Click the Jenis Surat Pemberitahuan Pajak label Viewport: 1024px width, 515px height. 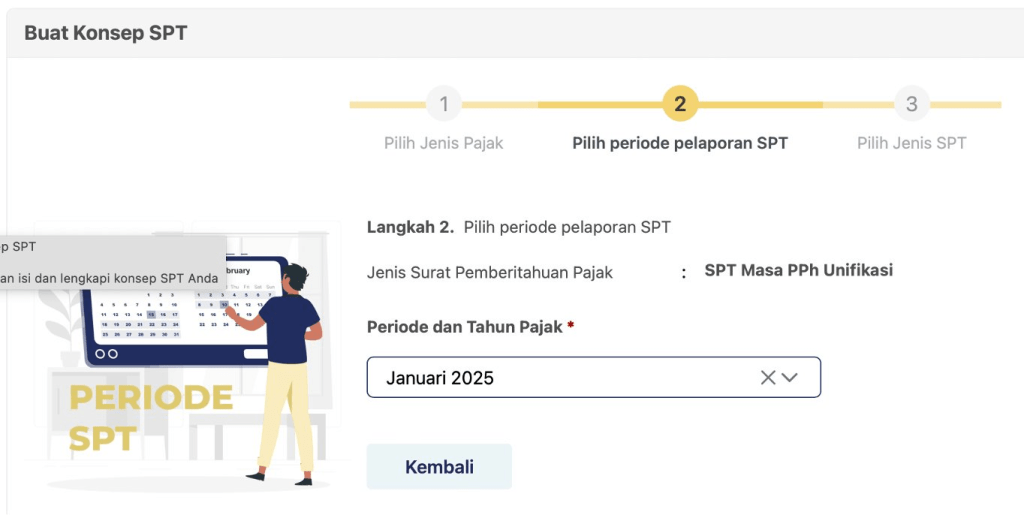(490, 272)
